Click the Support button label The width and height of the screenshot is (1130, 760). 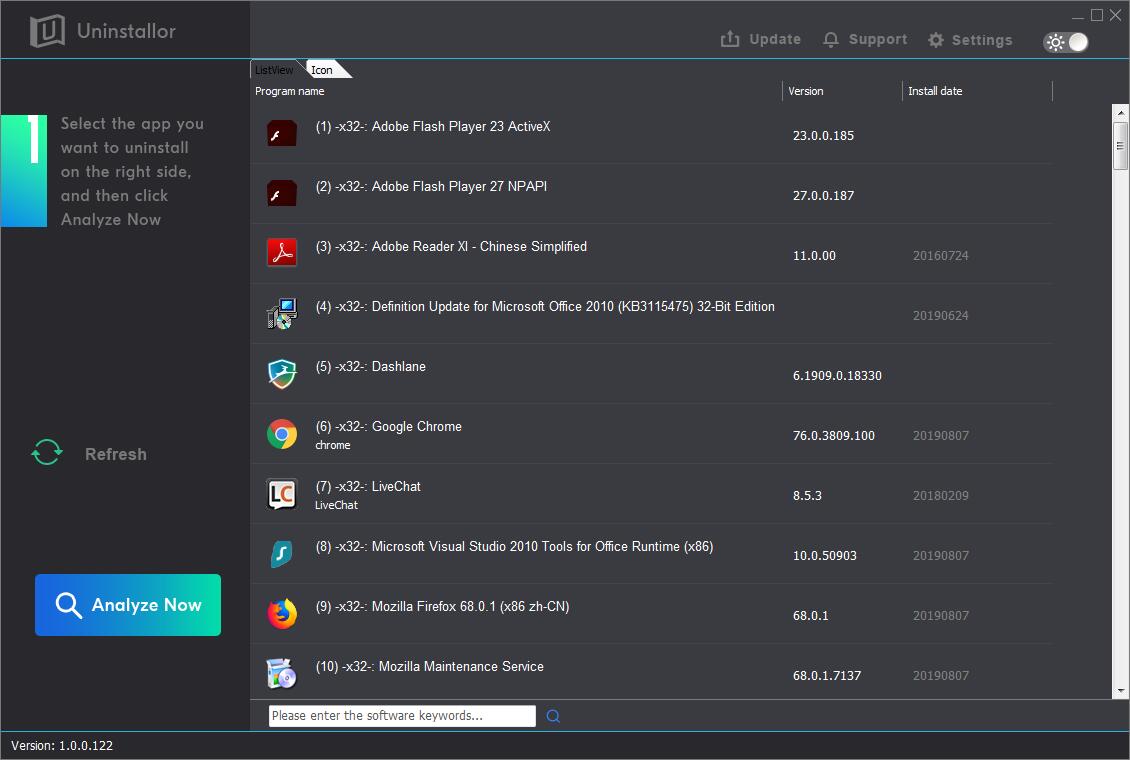[x=878, y=39]
